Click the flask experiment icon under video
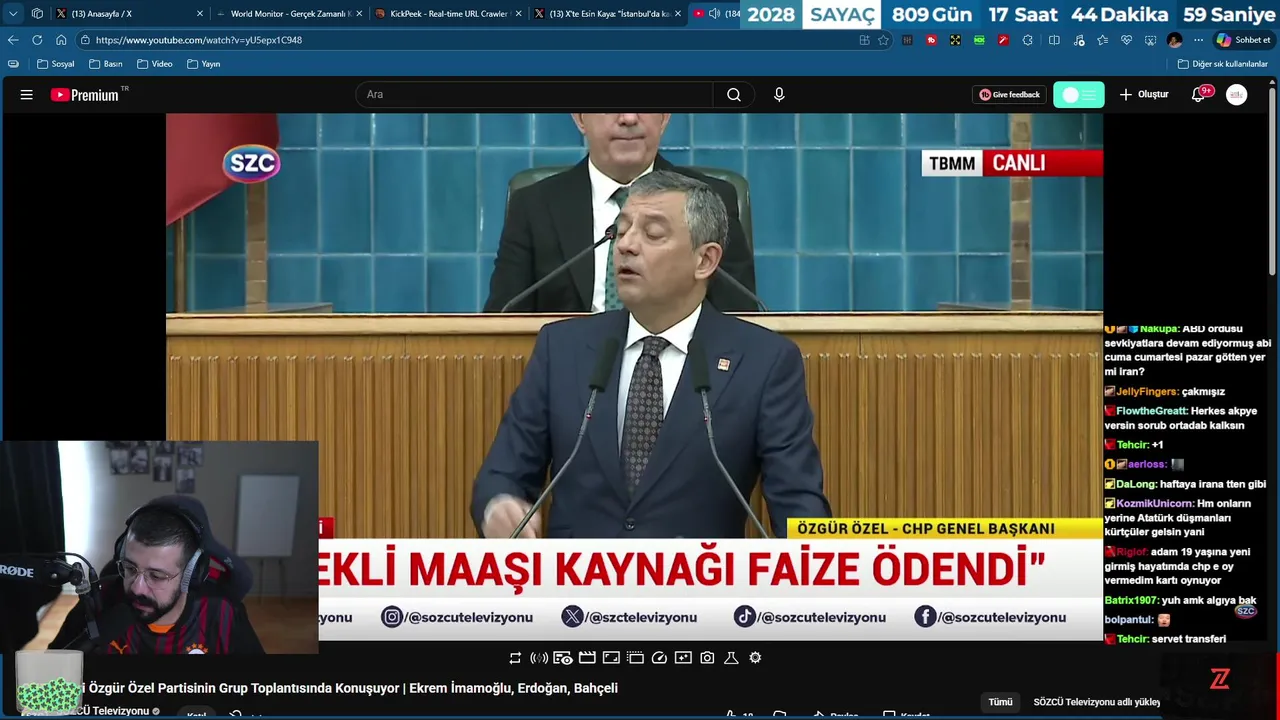Viewport: 1280px width, 720px height. coord(731,658)
